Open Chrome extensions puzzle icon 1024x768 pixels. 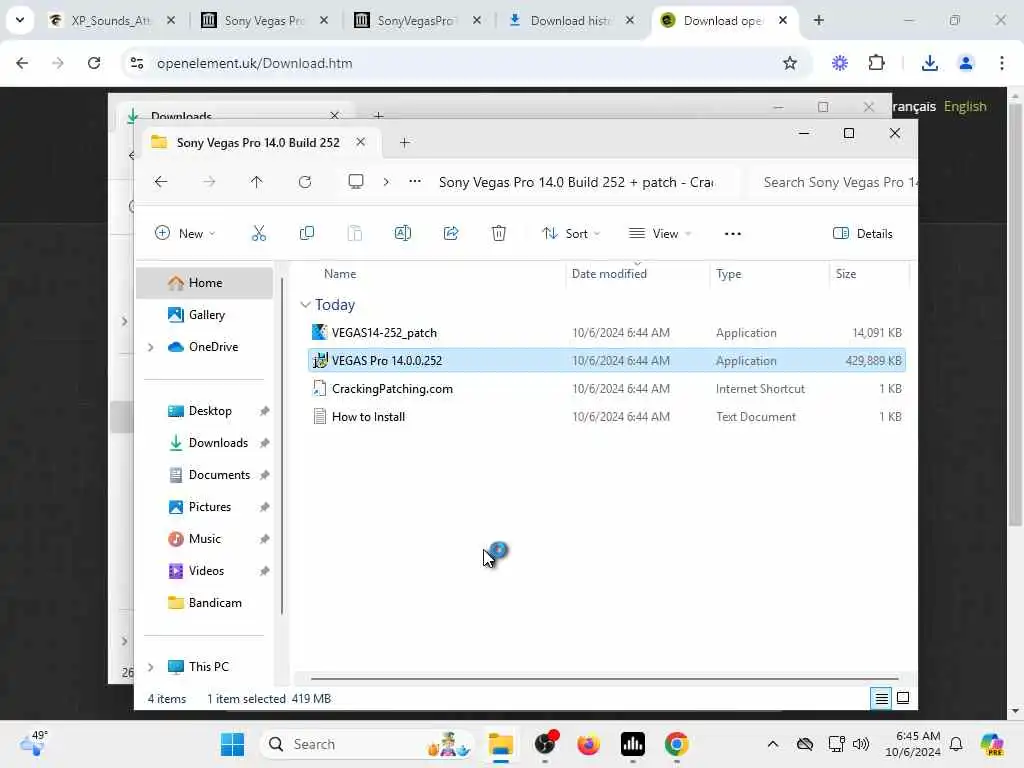point(876,63)
